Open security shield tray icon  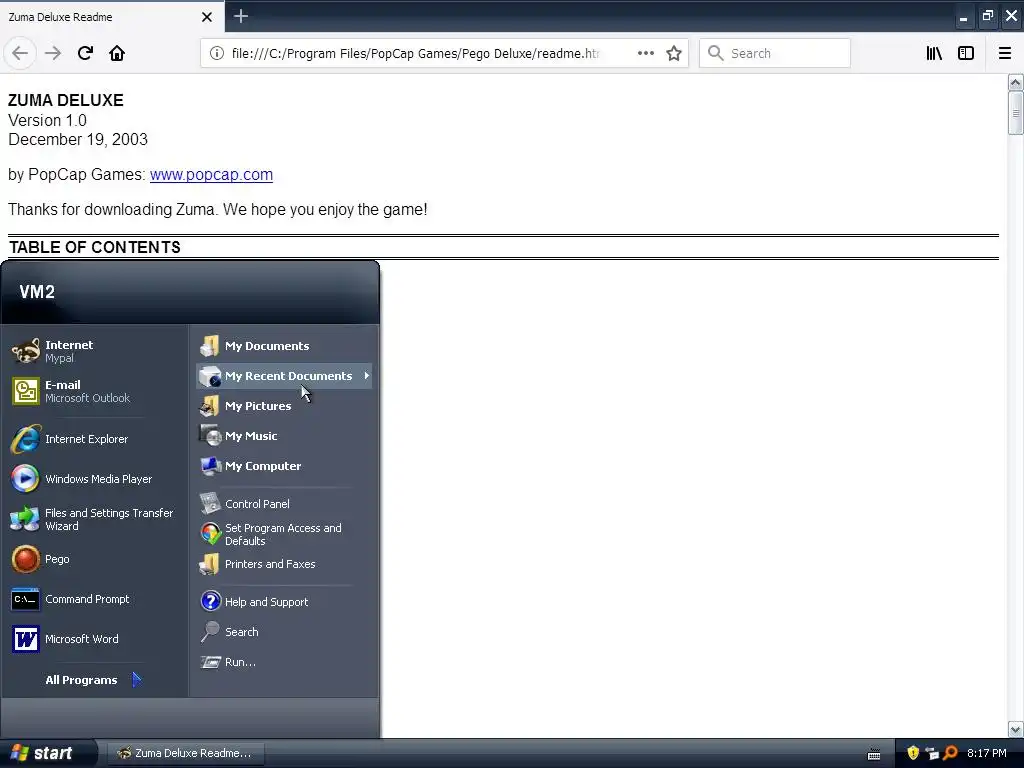coord(913,753)
